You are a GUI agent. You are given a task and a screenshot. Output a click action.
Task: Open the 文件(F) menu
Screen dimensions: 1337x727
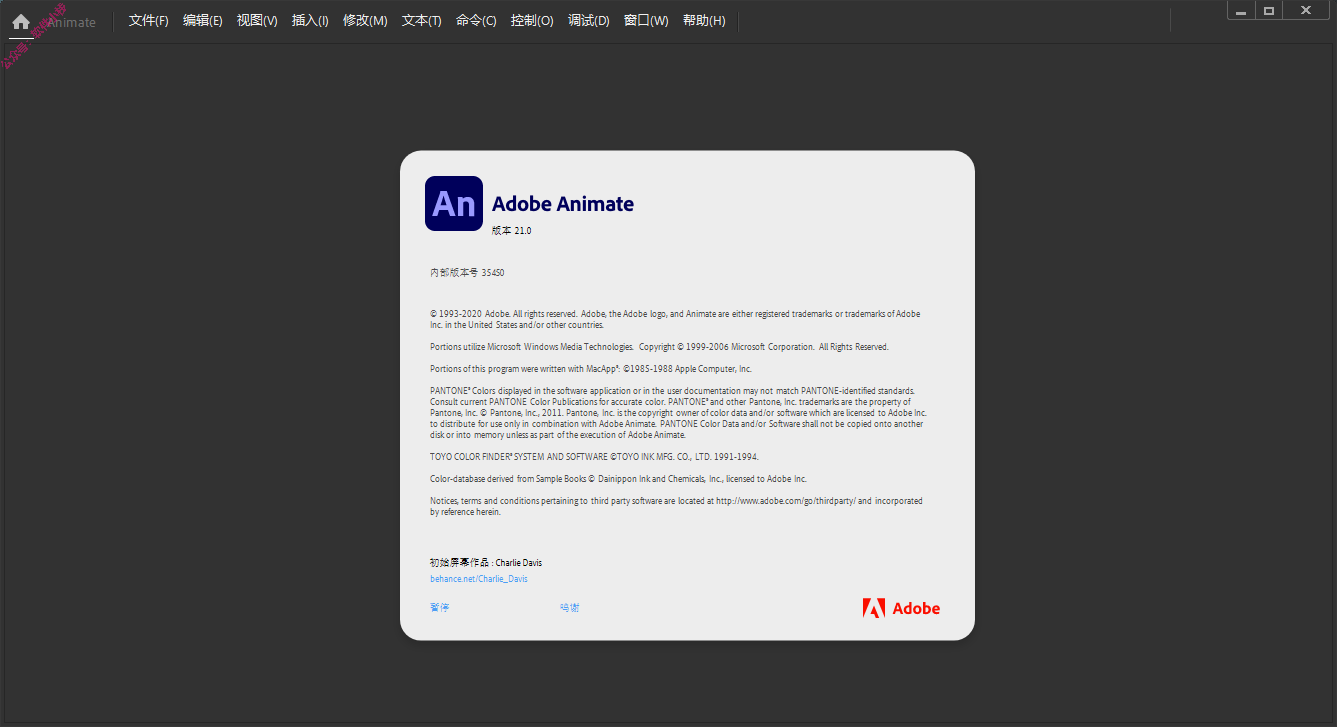149,21
